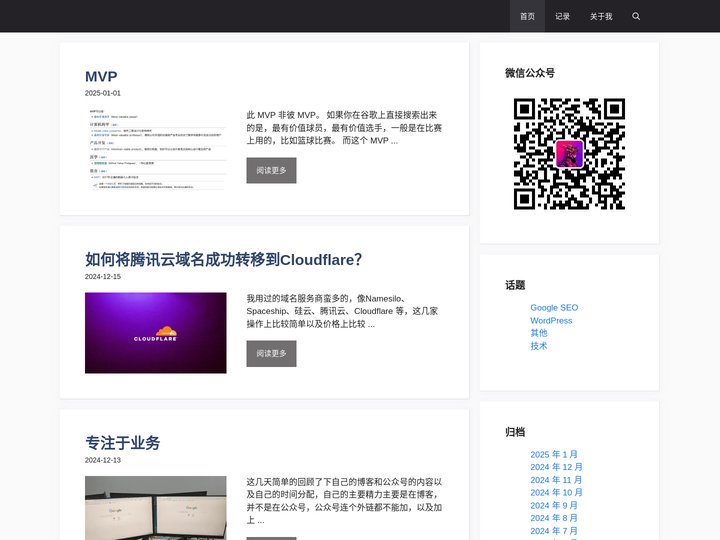
Task: Click the 微信公众号 widget heading
Action: coord(530,73)
